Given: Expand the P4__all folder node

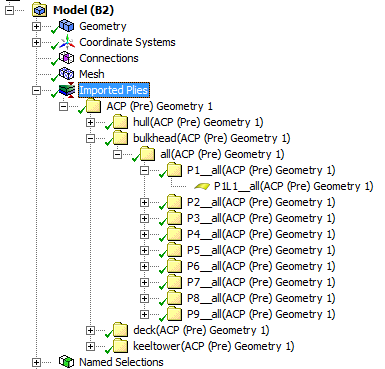Looking at the screenshot, I should tap(144, 234).
